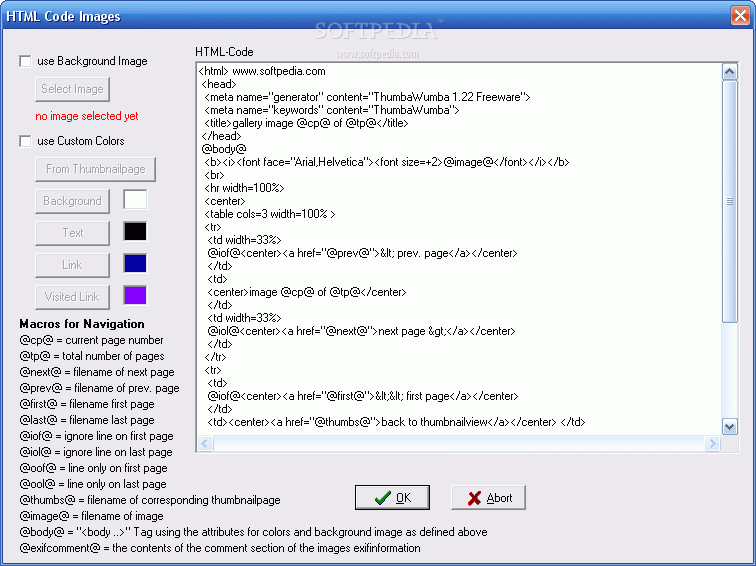This screenshot has width=756, height=566.
Task: Click the '@ool@ = line only on last page' macro
Action: point(93,484)
